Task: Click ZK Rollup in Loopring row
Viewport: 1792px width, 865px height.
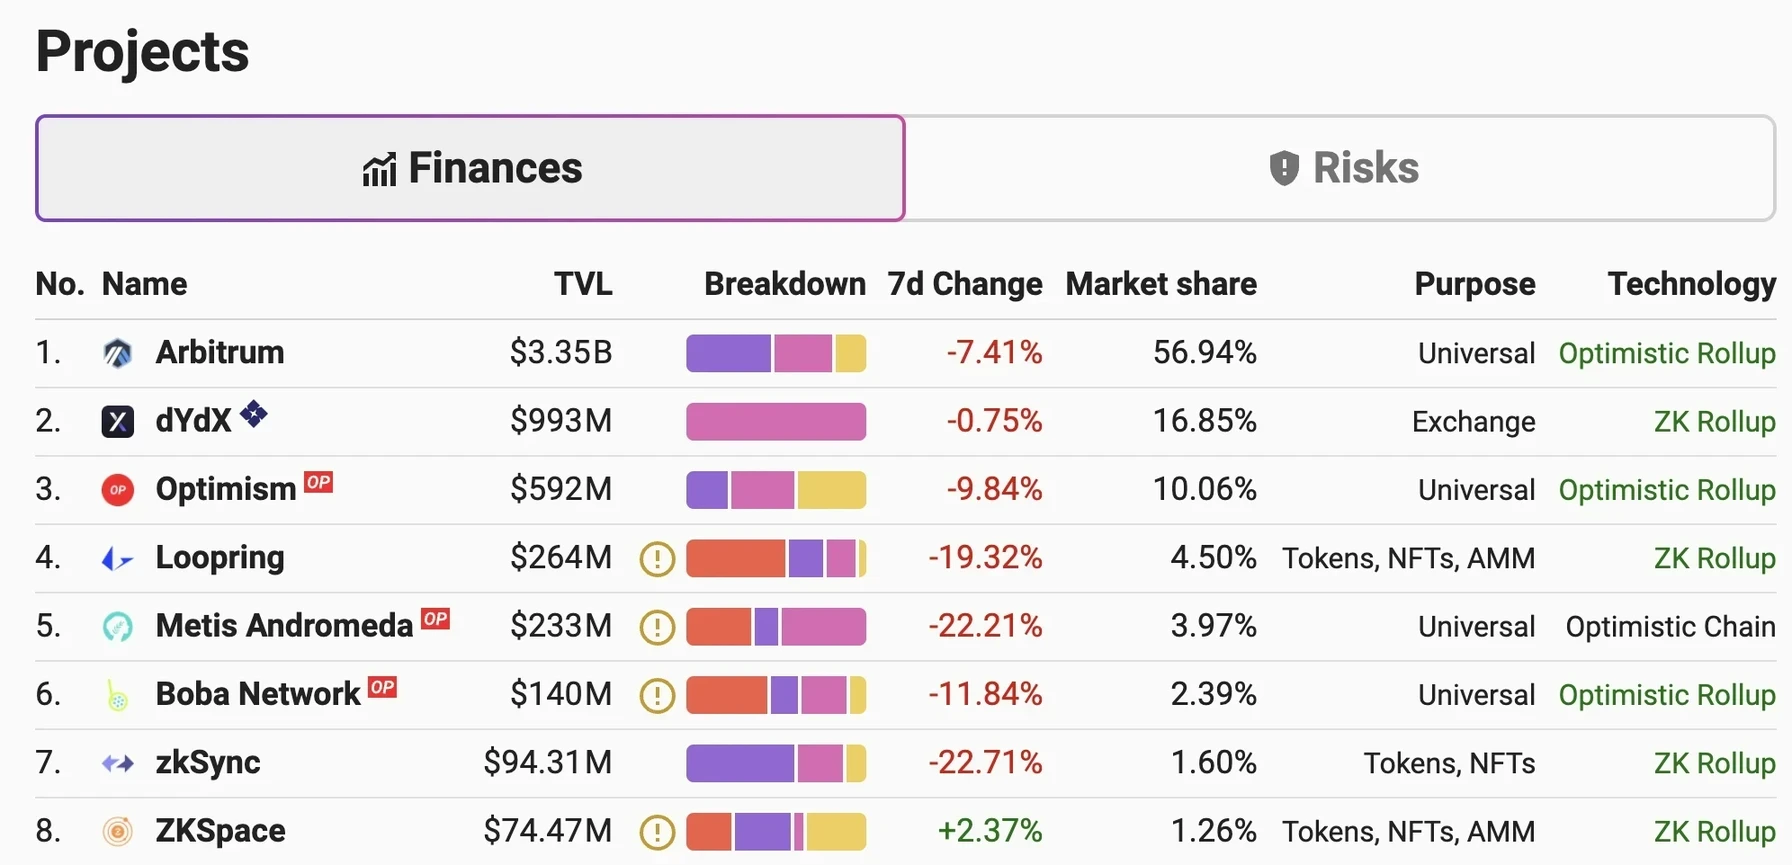Action: pos(1715,558)
